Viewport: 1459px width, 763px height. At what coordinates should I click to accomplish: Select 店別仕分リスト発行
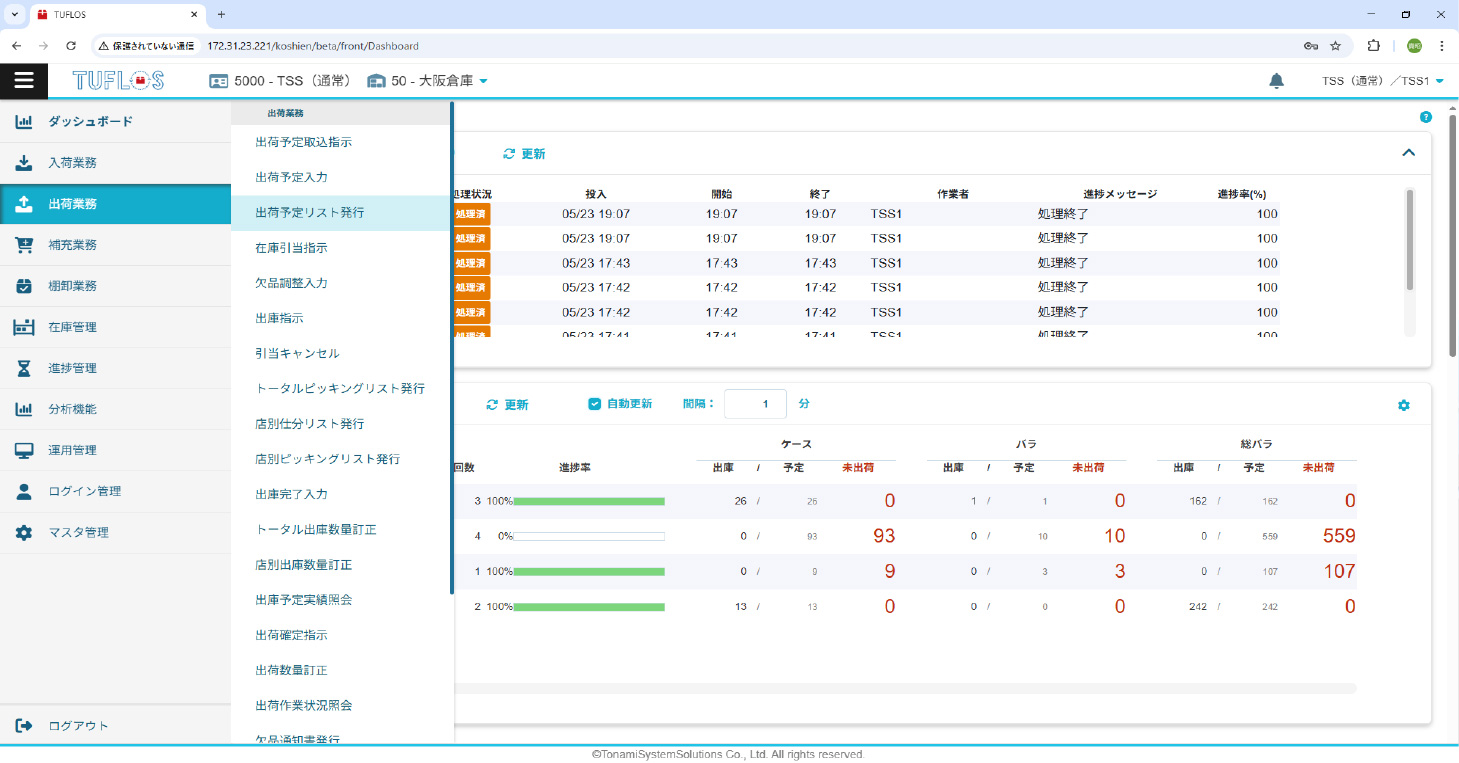[x=310, y=424]
